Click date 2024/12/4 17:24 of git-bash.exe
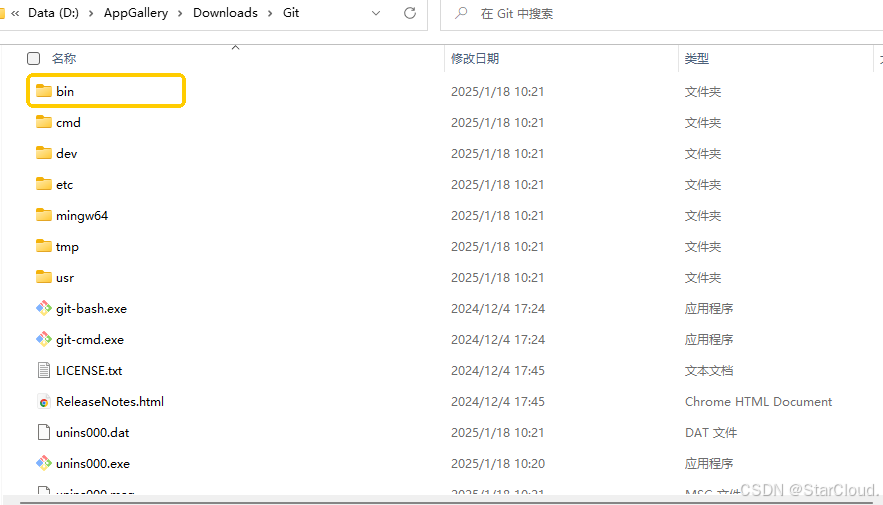 tap(498, 309)
